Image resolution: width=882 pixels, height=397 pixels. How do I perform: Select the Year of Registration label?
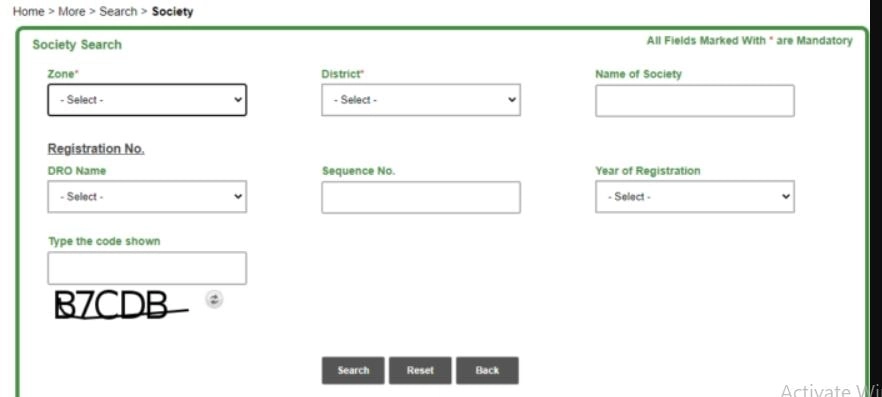(x=648, y=170)
